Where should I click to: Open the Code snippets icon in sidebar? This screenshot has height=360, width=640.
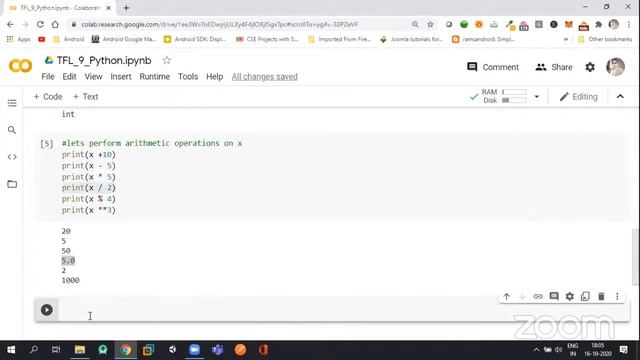tap(12, 157)
